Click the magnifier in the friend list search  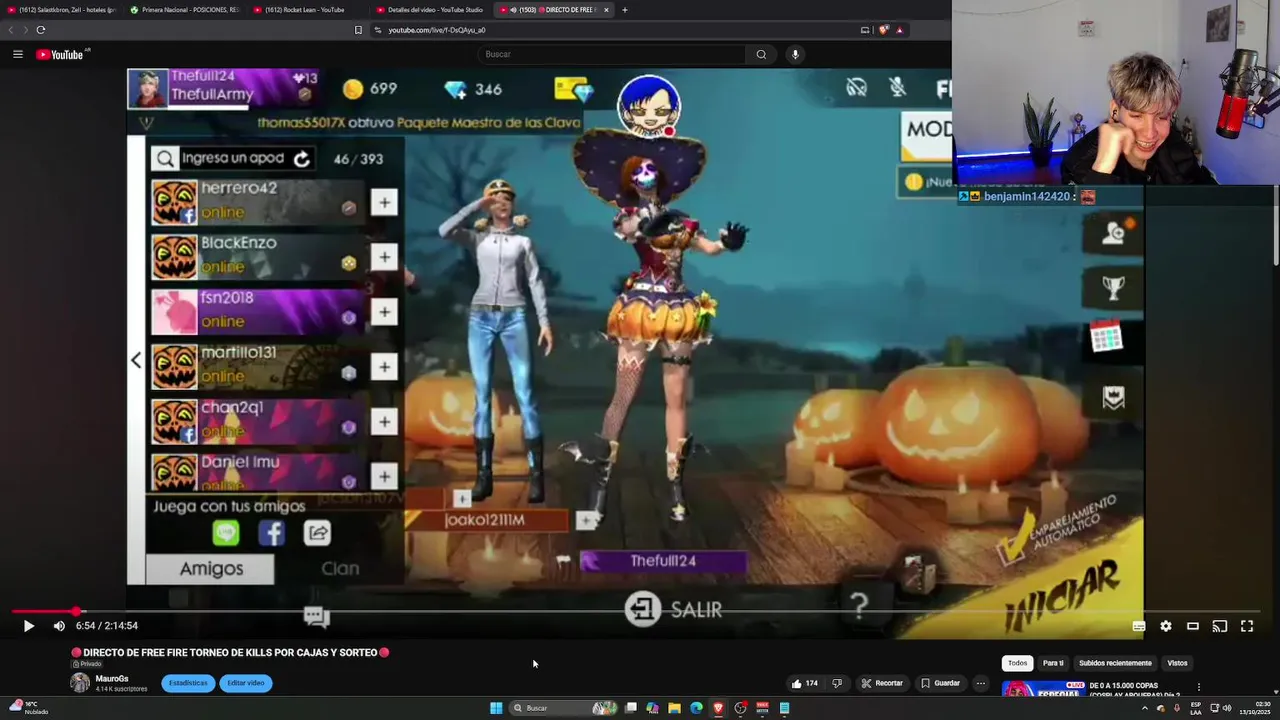click(165, 158)
